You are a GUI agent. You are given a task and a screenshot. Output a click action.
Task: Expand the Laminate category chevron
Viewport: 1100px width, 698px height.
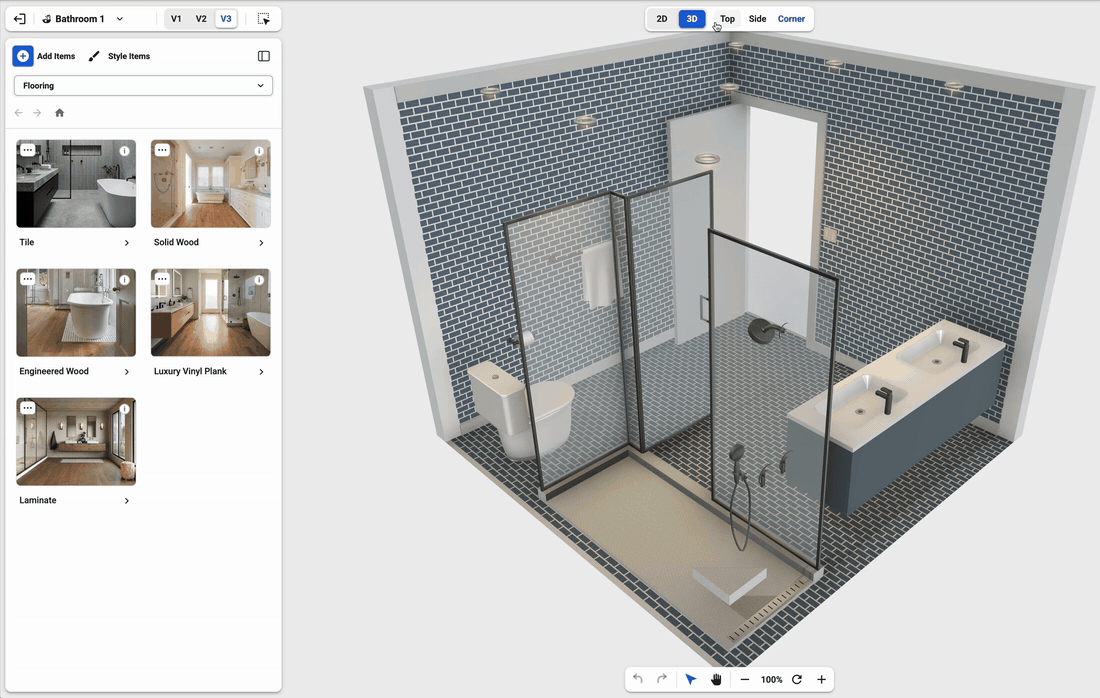pyautogui.click(x=127, y=501)
